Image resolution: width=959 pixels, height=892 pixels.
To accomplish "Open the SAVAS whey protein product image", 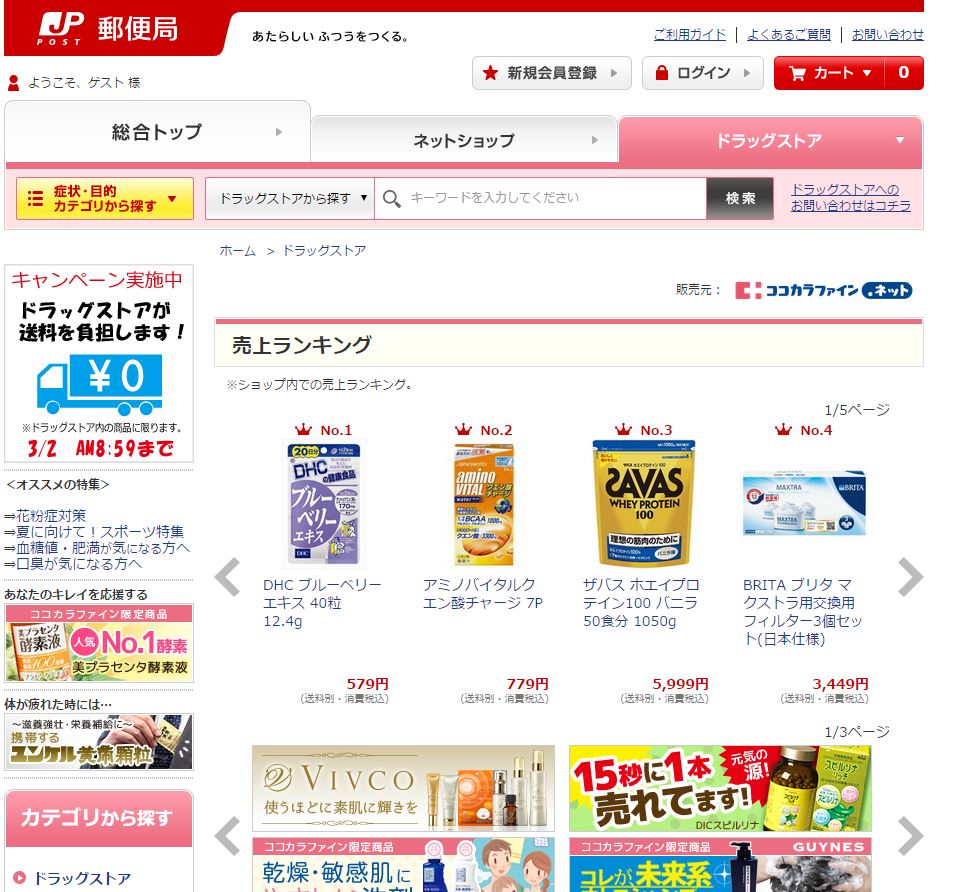I will click(643, 503).
